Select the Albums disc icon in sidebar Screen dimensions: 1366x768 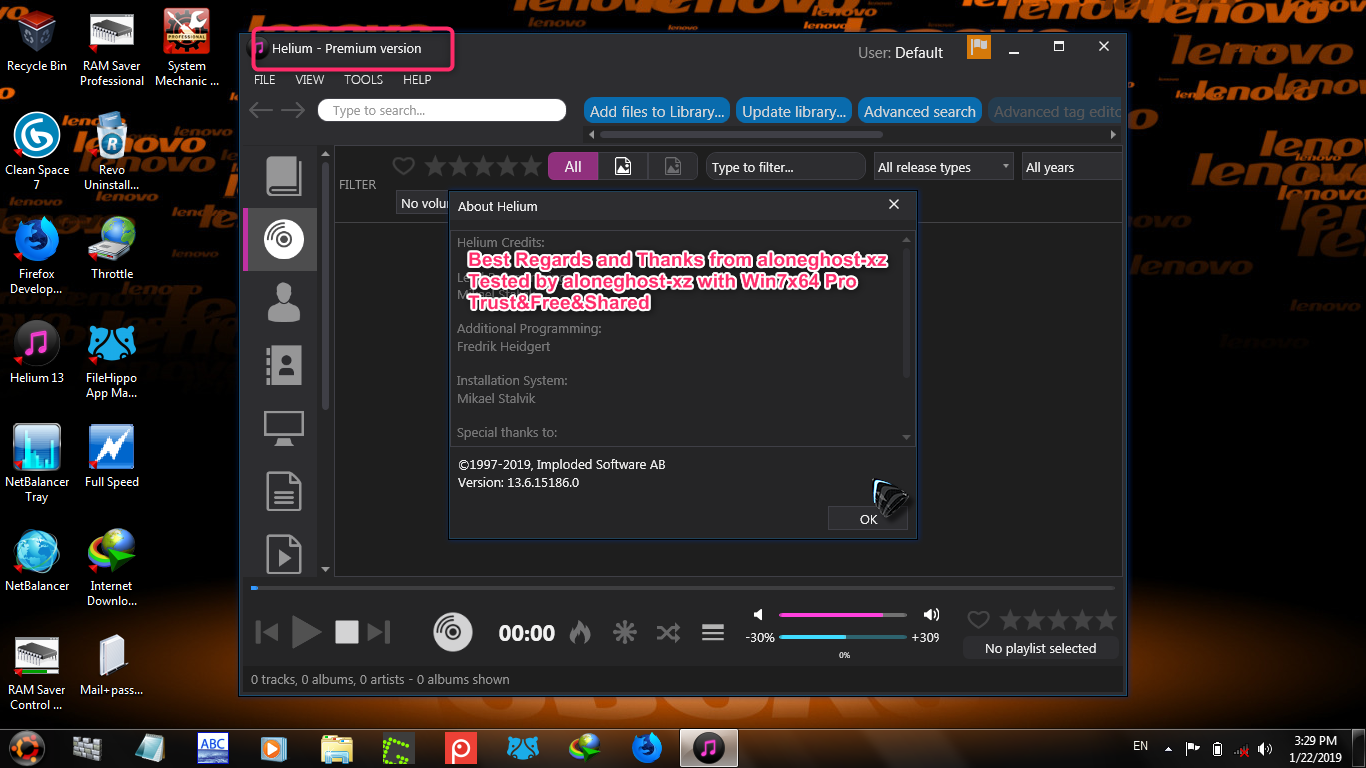(283, 239)
